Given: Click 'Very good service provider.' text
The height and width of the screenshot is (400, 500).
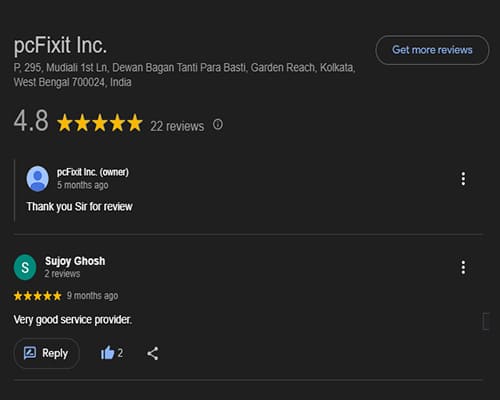Looking at the screenshot, I should pos(73,320).
